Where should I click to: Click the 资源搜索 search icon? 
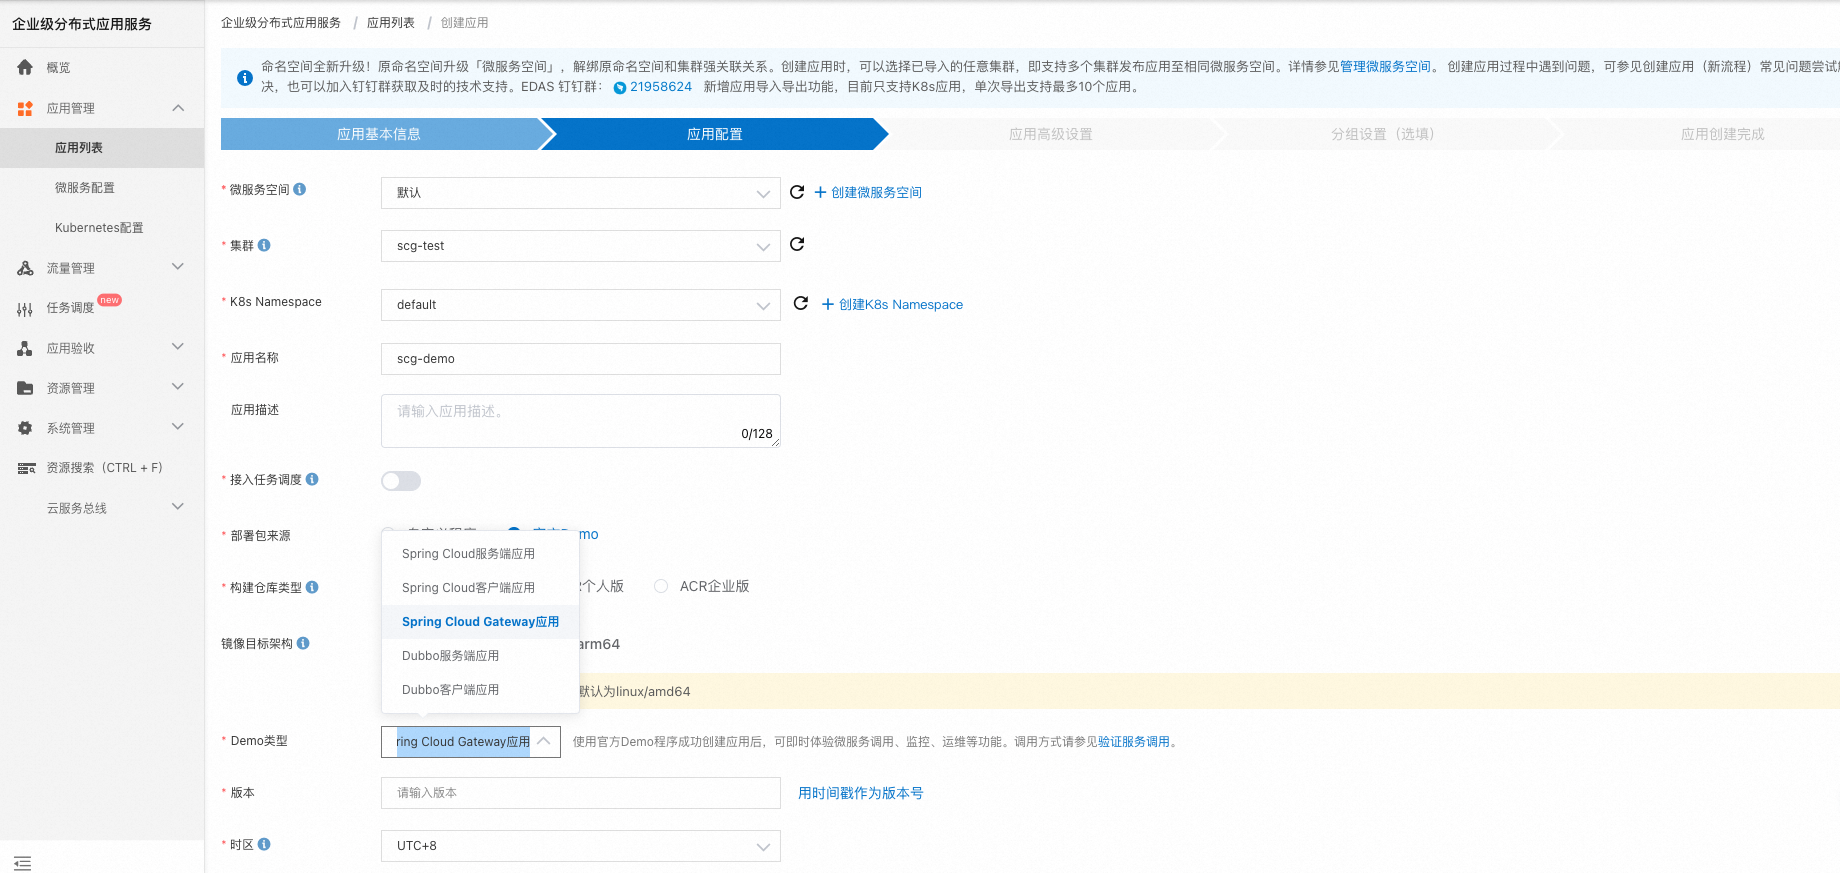(26, 468)
